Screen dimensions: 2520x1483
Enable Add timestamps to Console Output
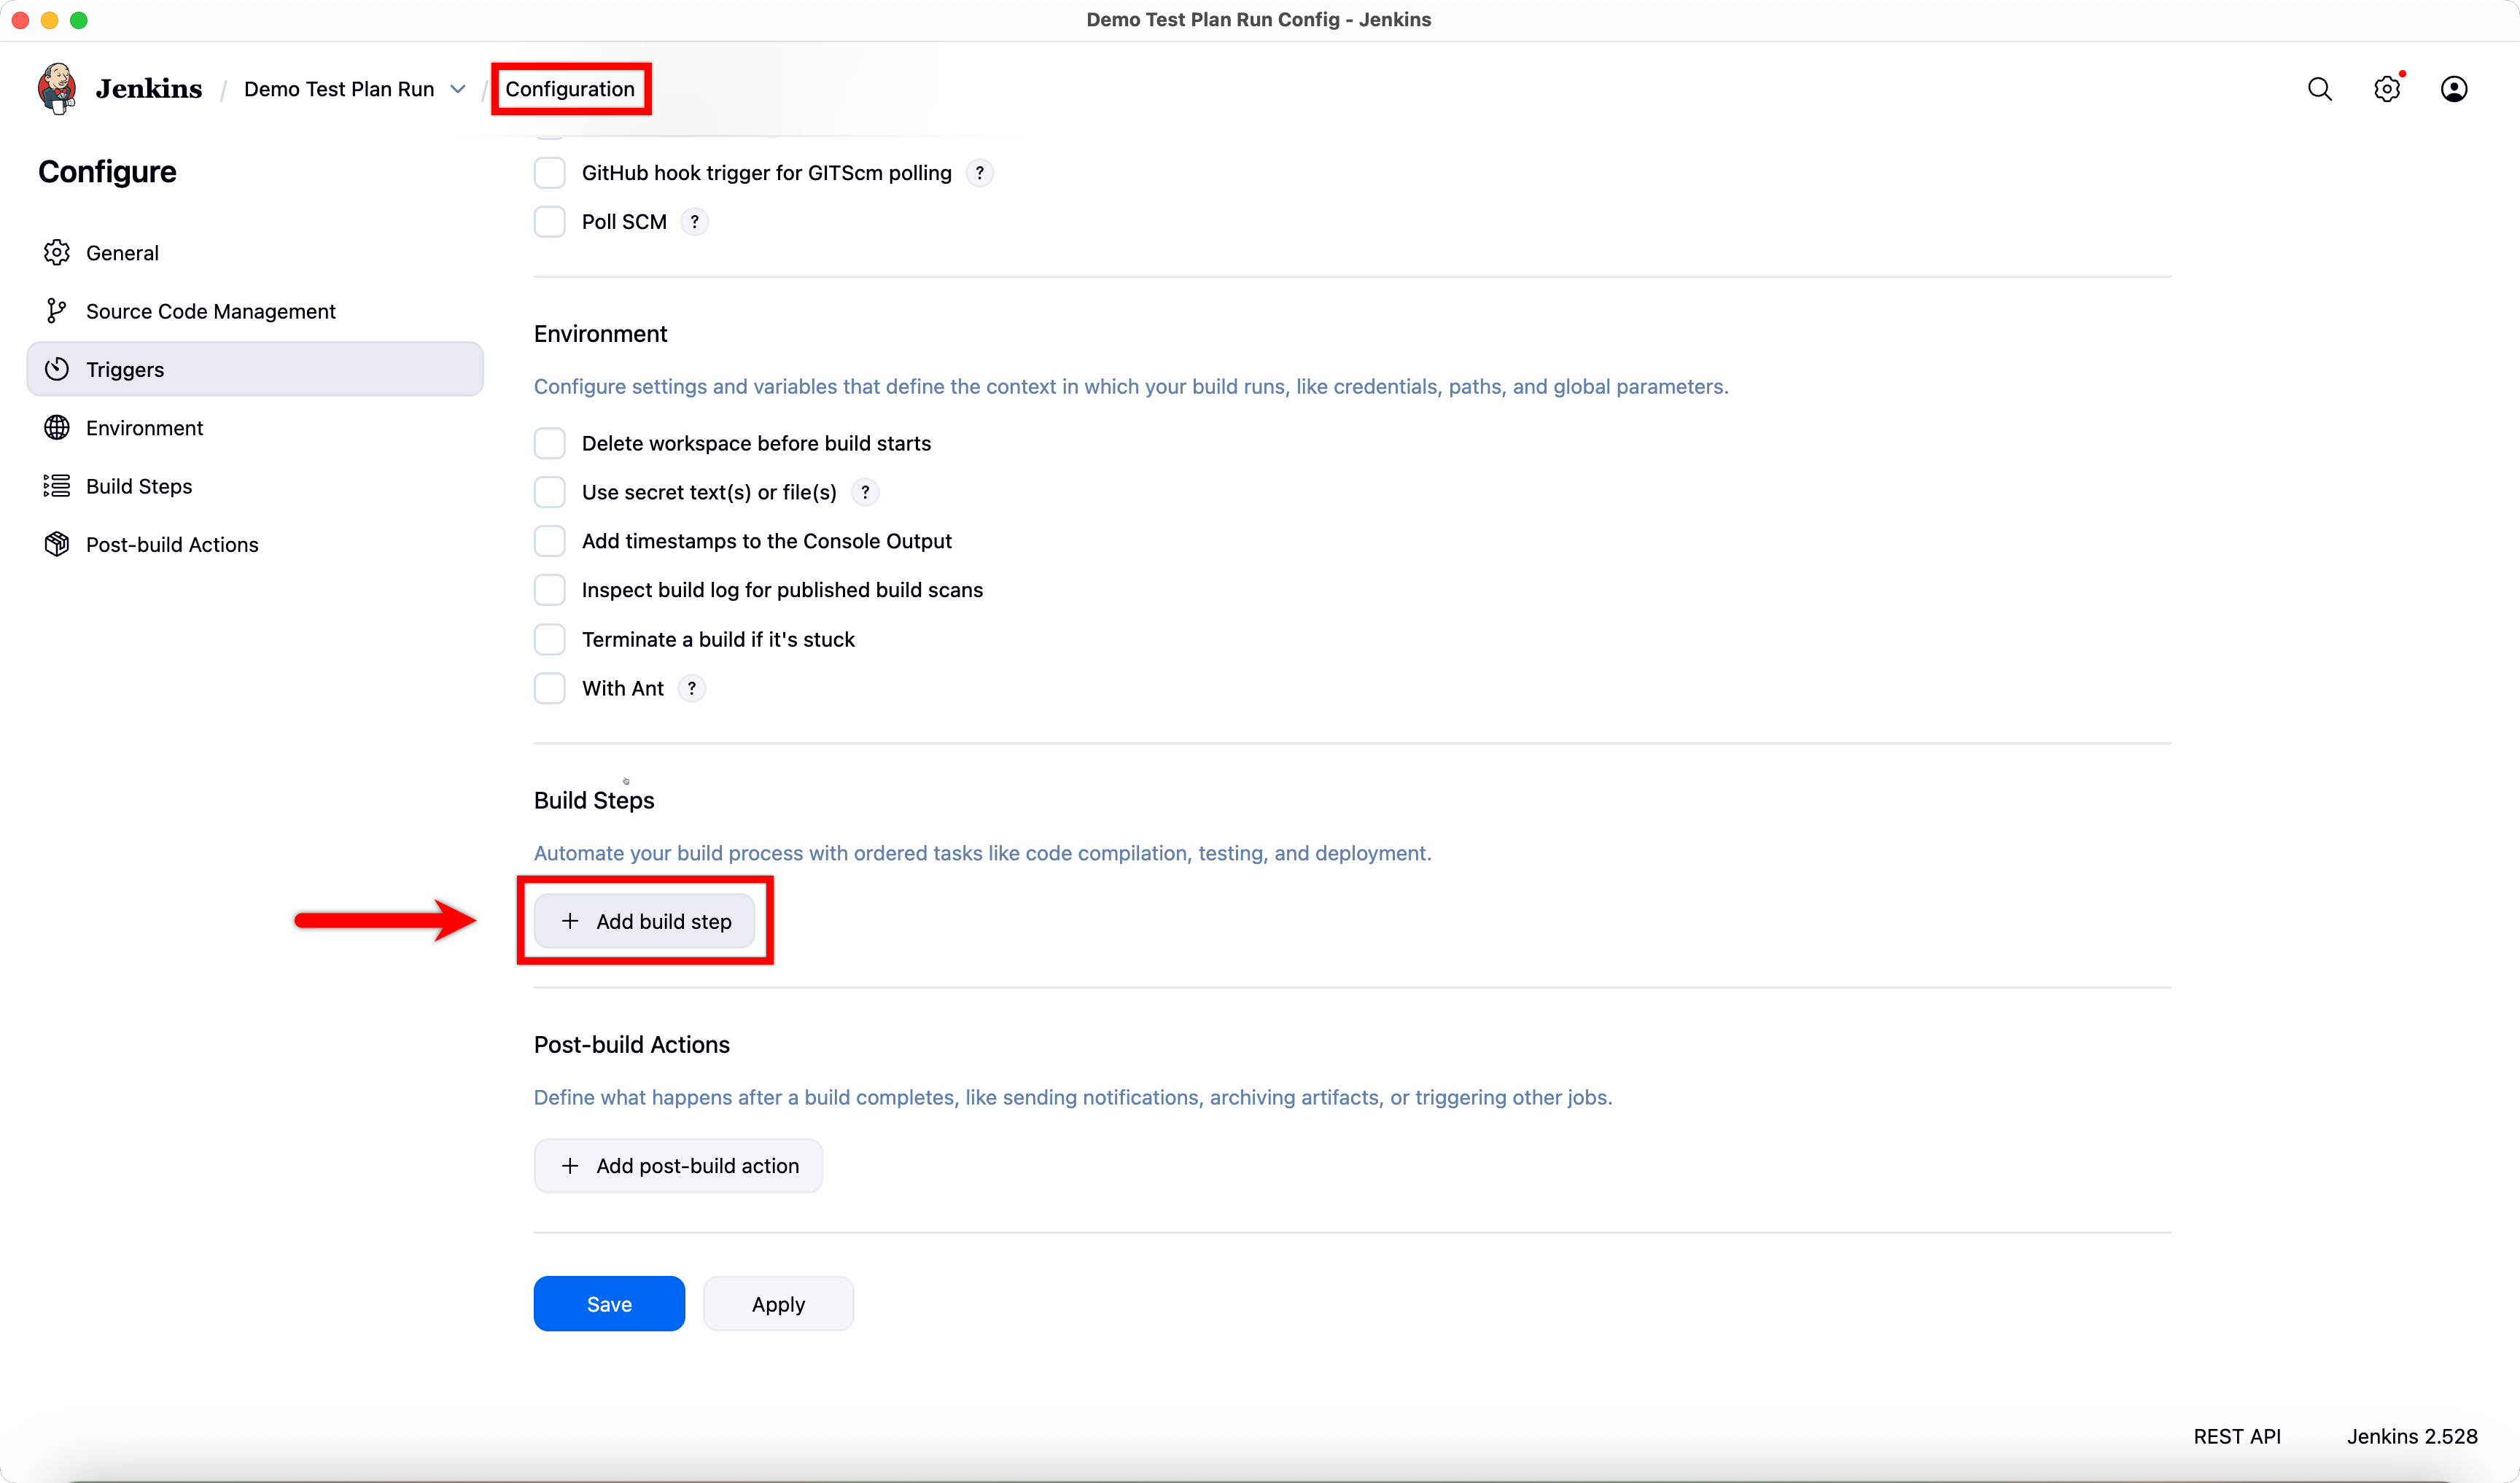[x=549, y=541]
